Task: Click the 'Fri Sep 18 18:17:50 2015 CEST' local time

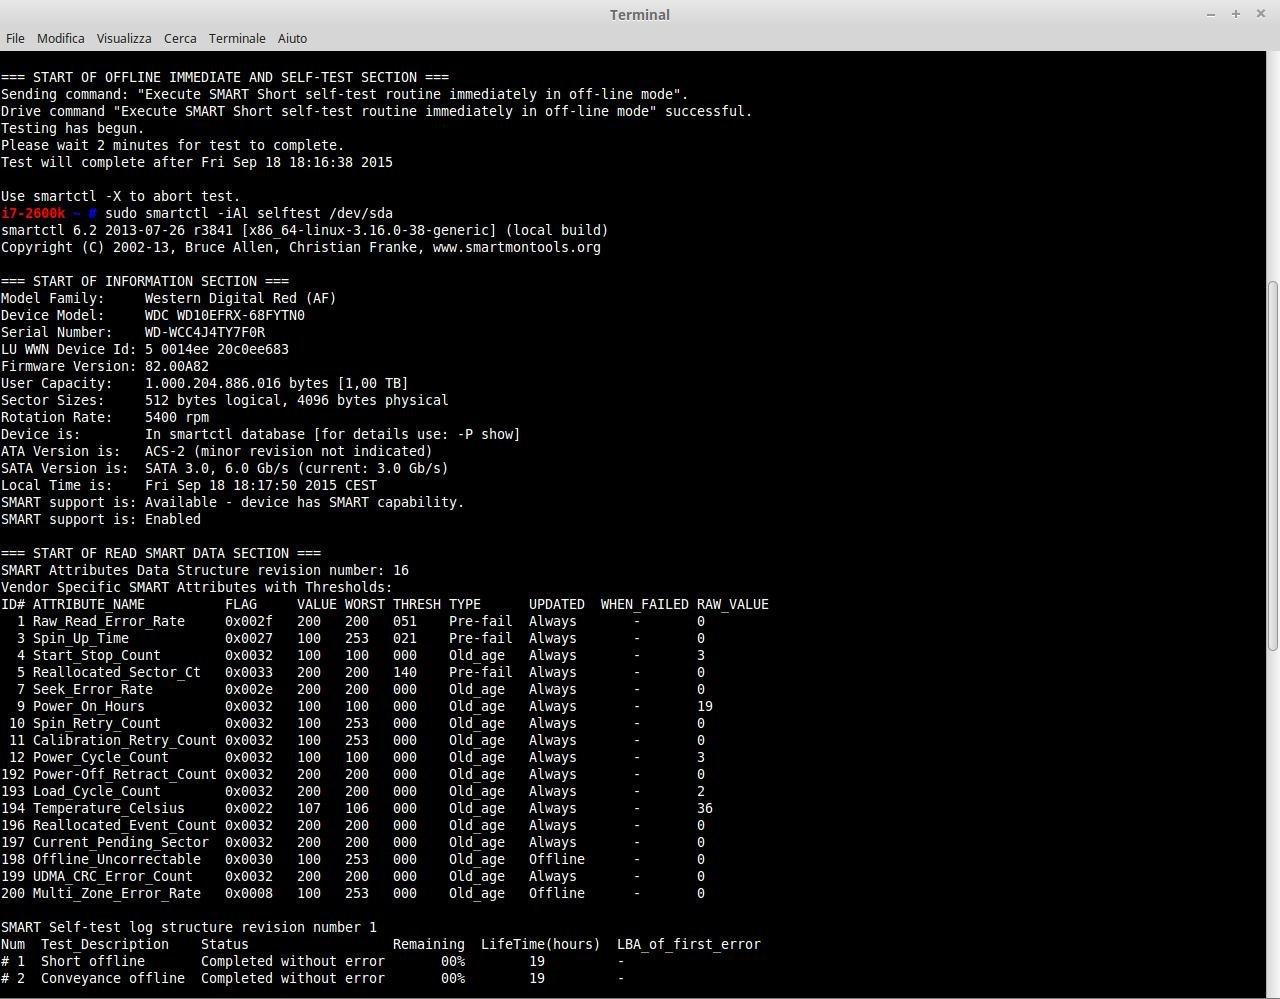Action: click(x=261, y=485)
